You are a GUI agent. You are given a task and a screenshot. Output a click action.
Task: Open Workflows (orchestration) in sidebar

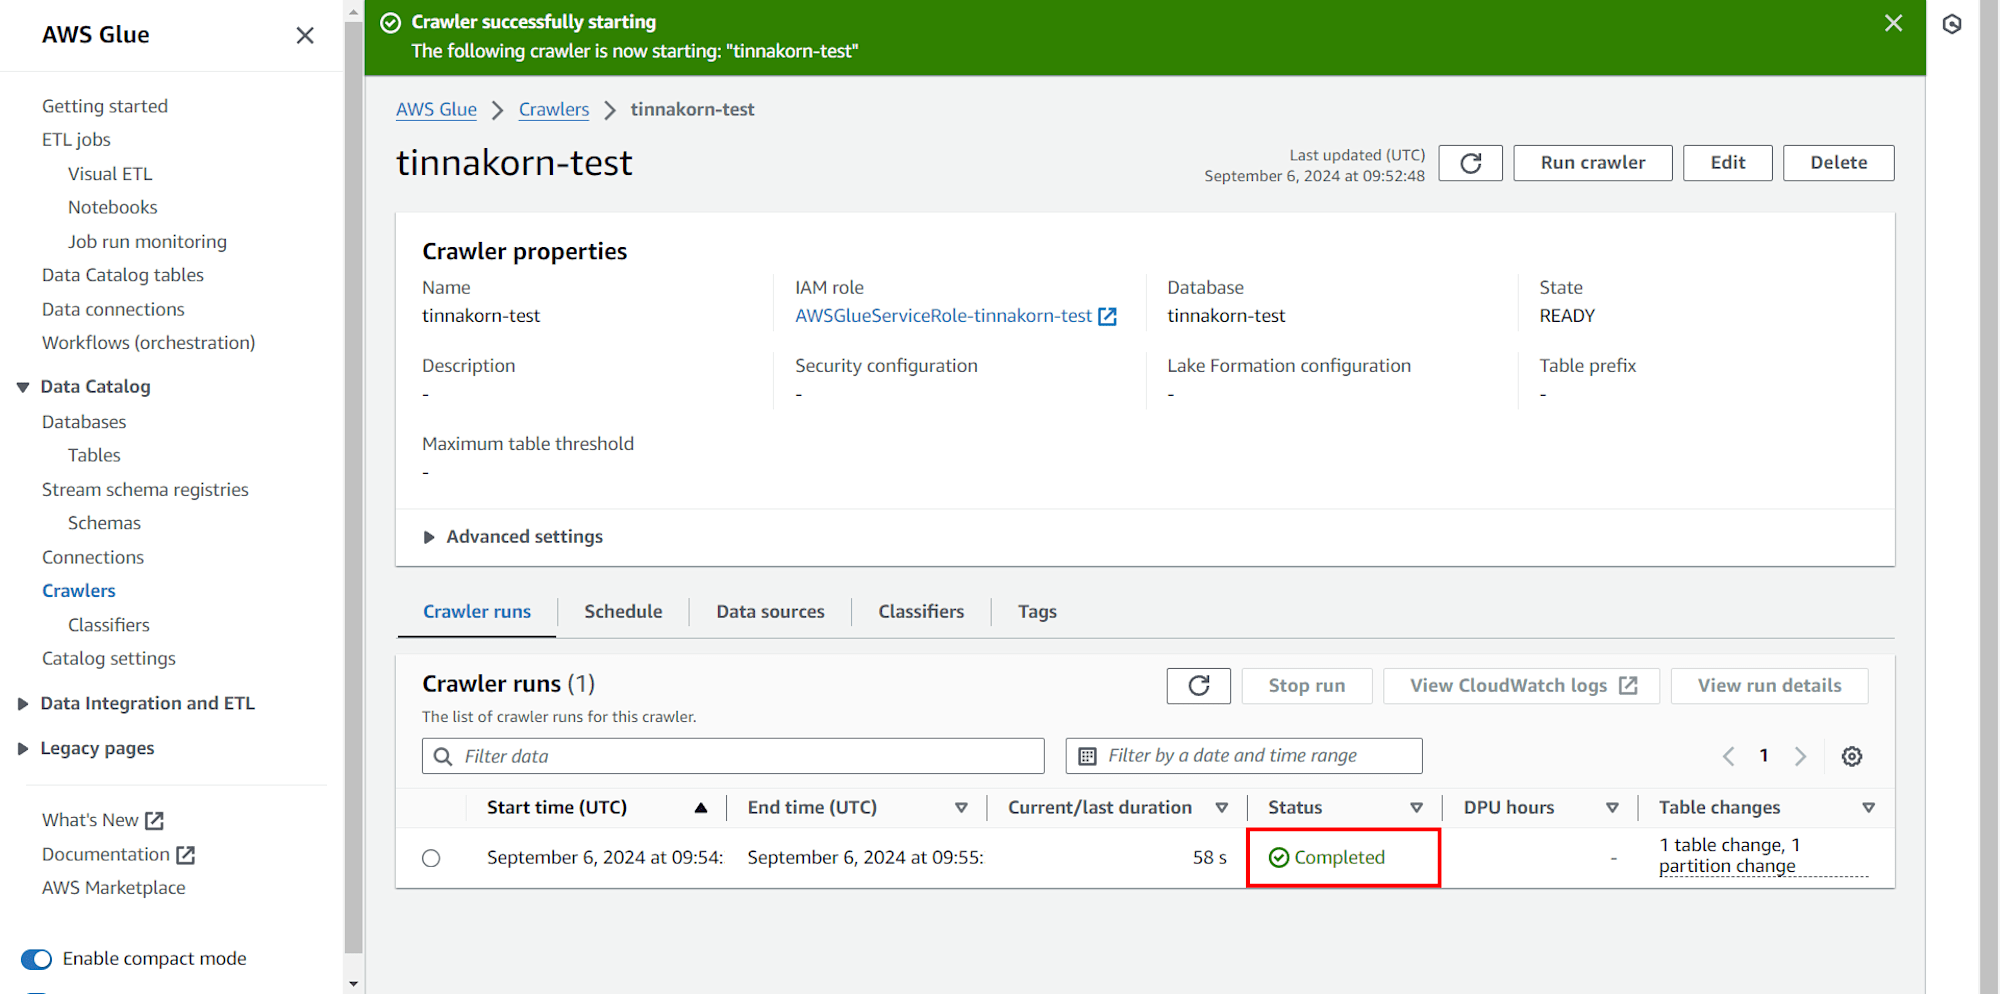pyautogui.click(x=148, y=343)
